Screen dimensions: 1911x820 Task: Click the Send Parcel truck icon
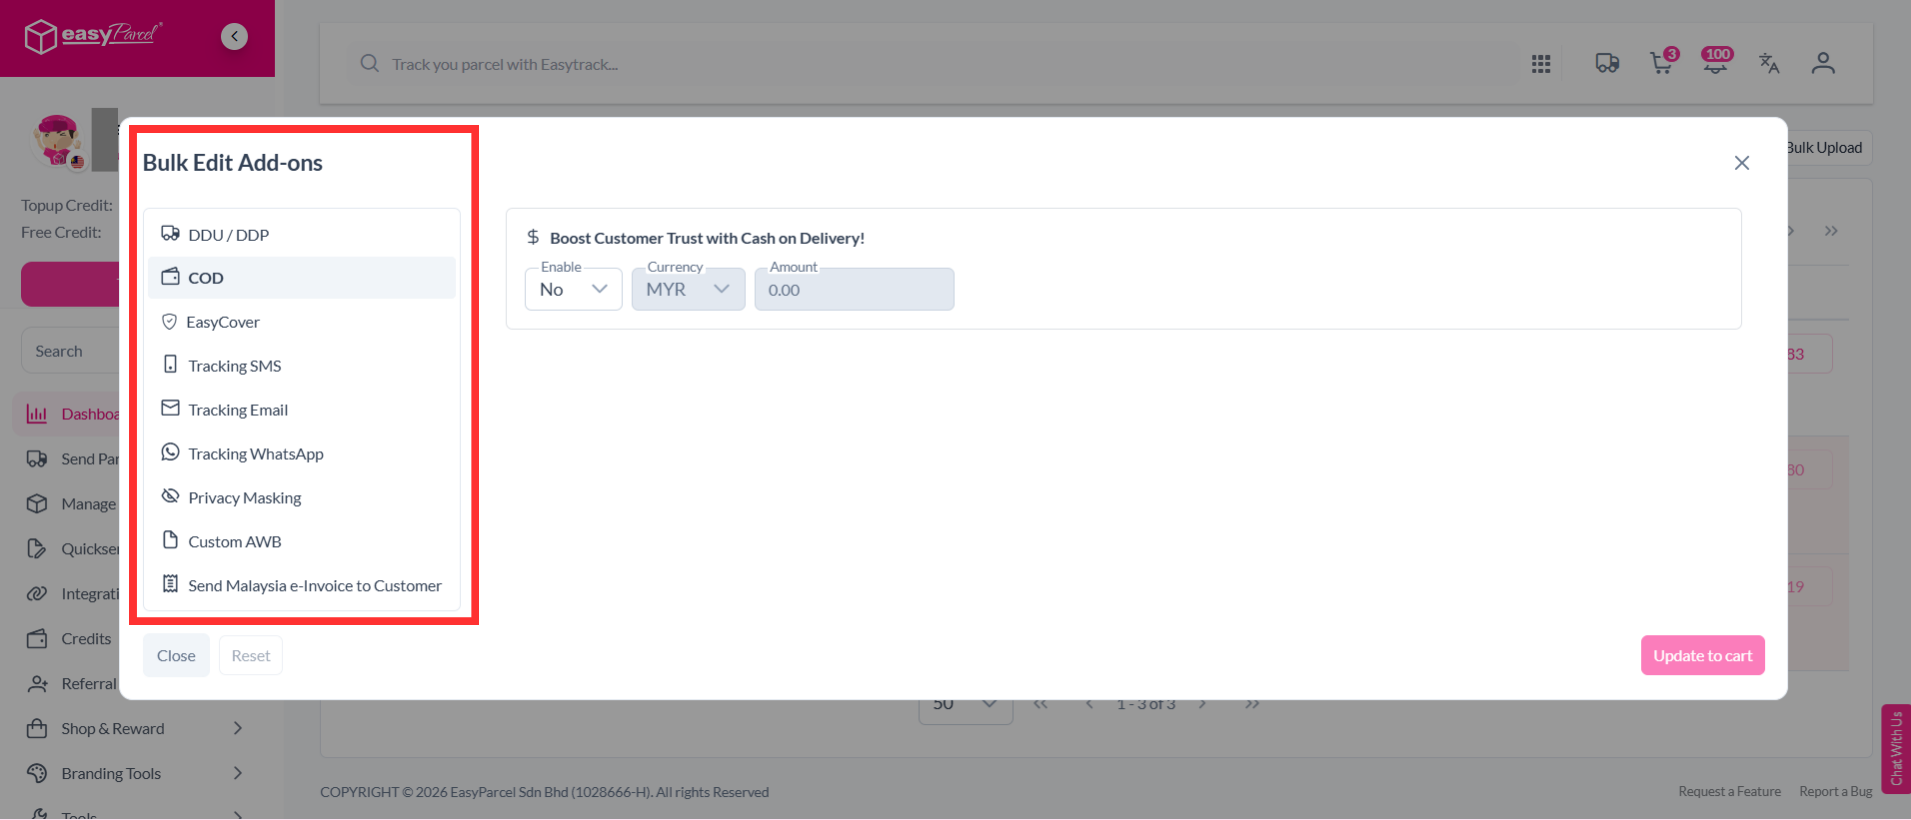click(x=37, y=459)
